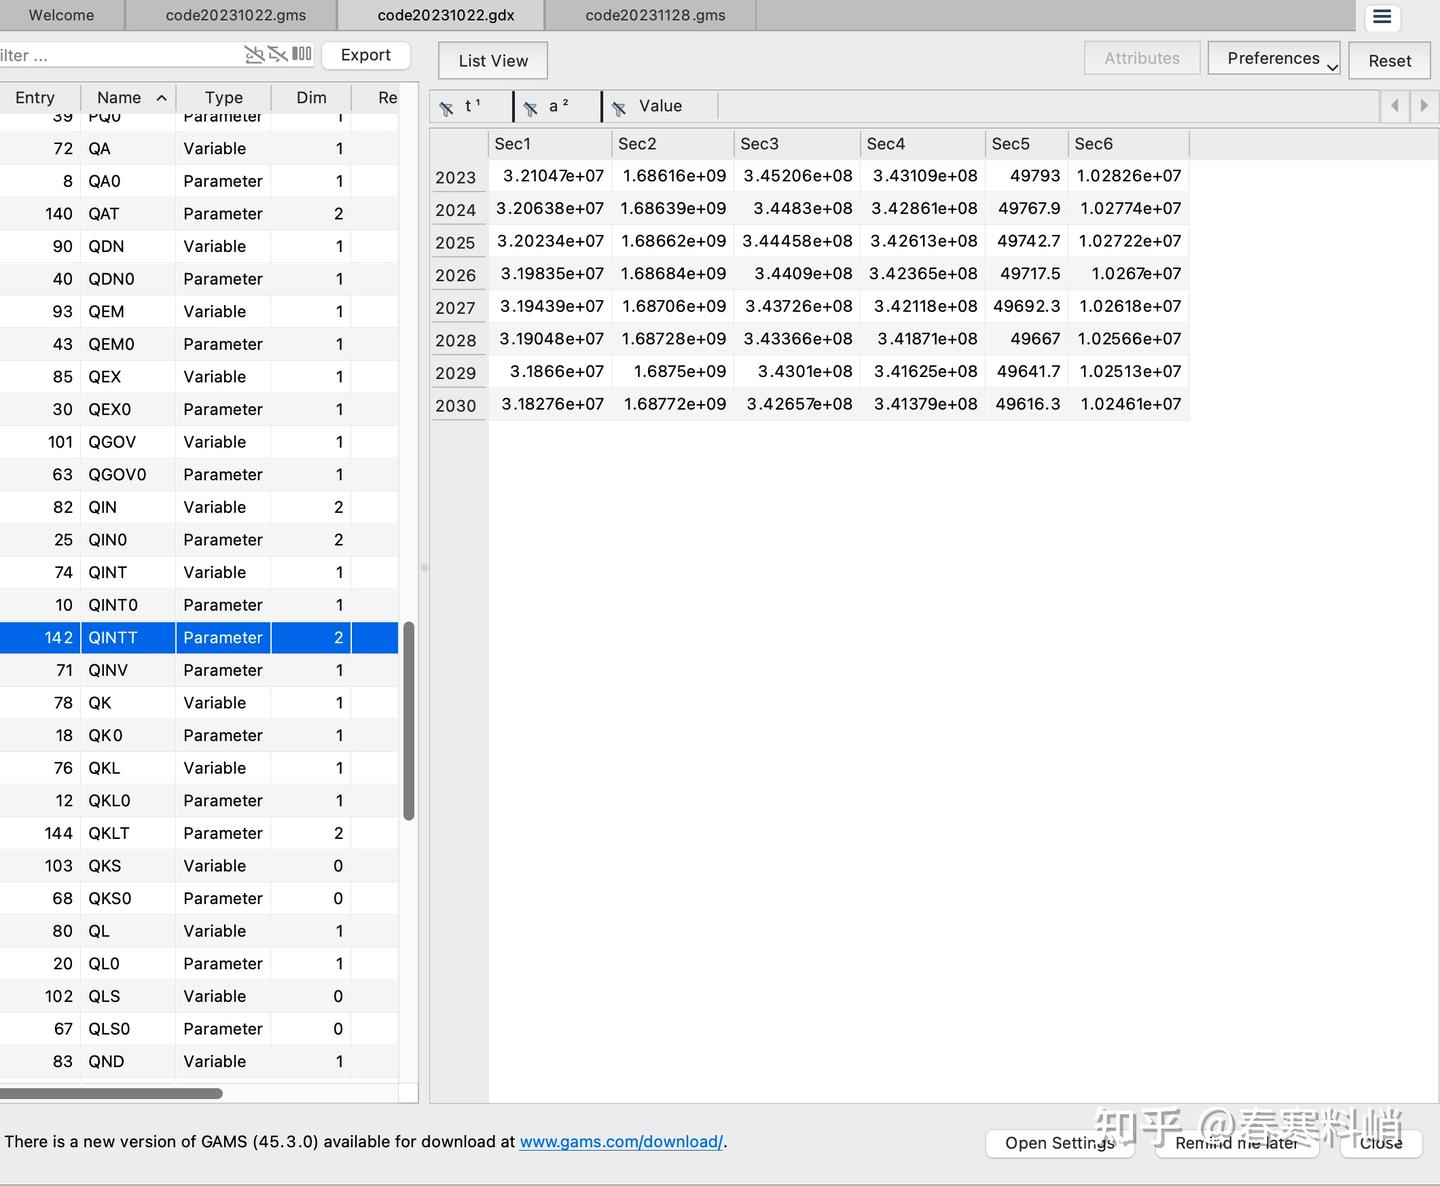This screenshot has width=1440, height=1186.
Task: Sort by the Name column header arrow
Action: (x=161, y=98)
